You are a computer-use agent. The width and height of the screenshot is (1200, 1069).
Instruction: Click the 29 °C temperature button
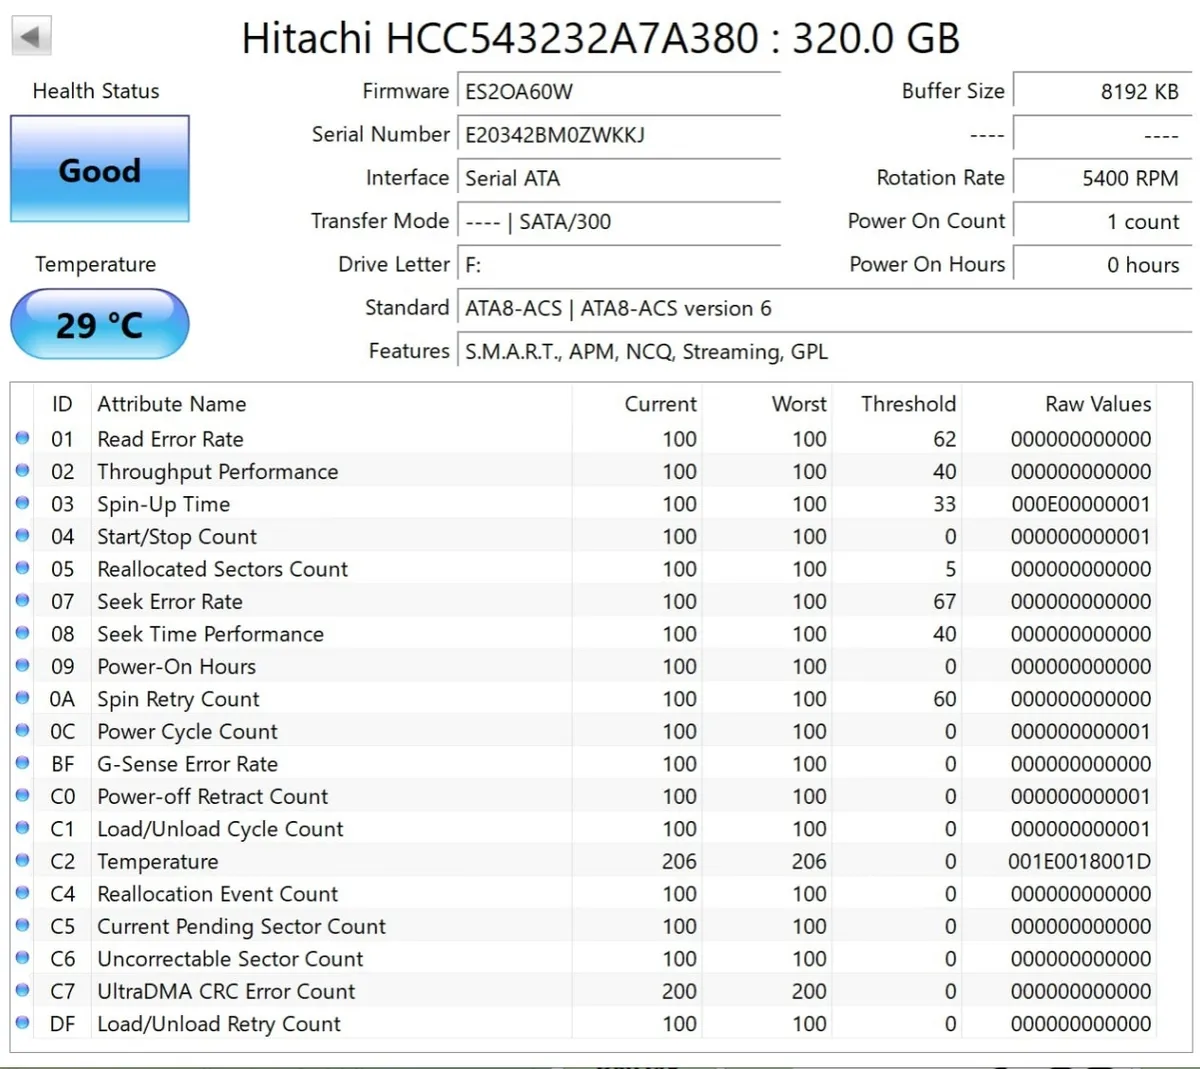[x=100, y=324]
